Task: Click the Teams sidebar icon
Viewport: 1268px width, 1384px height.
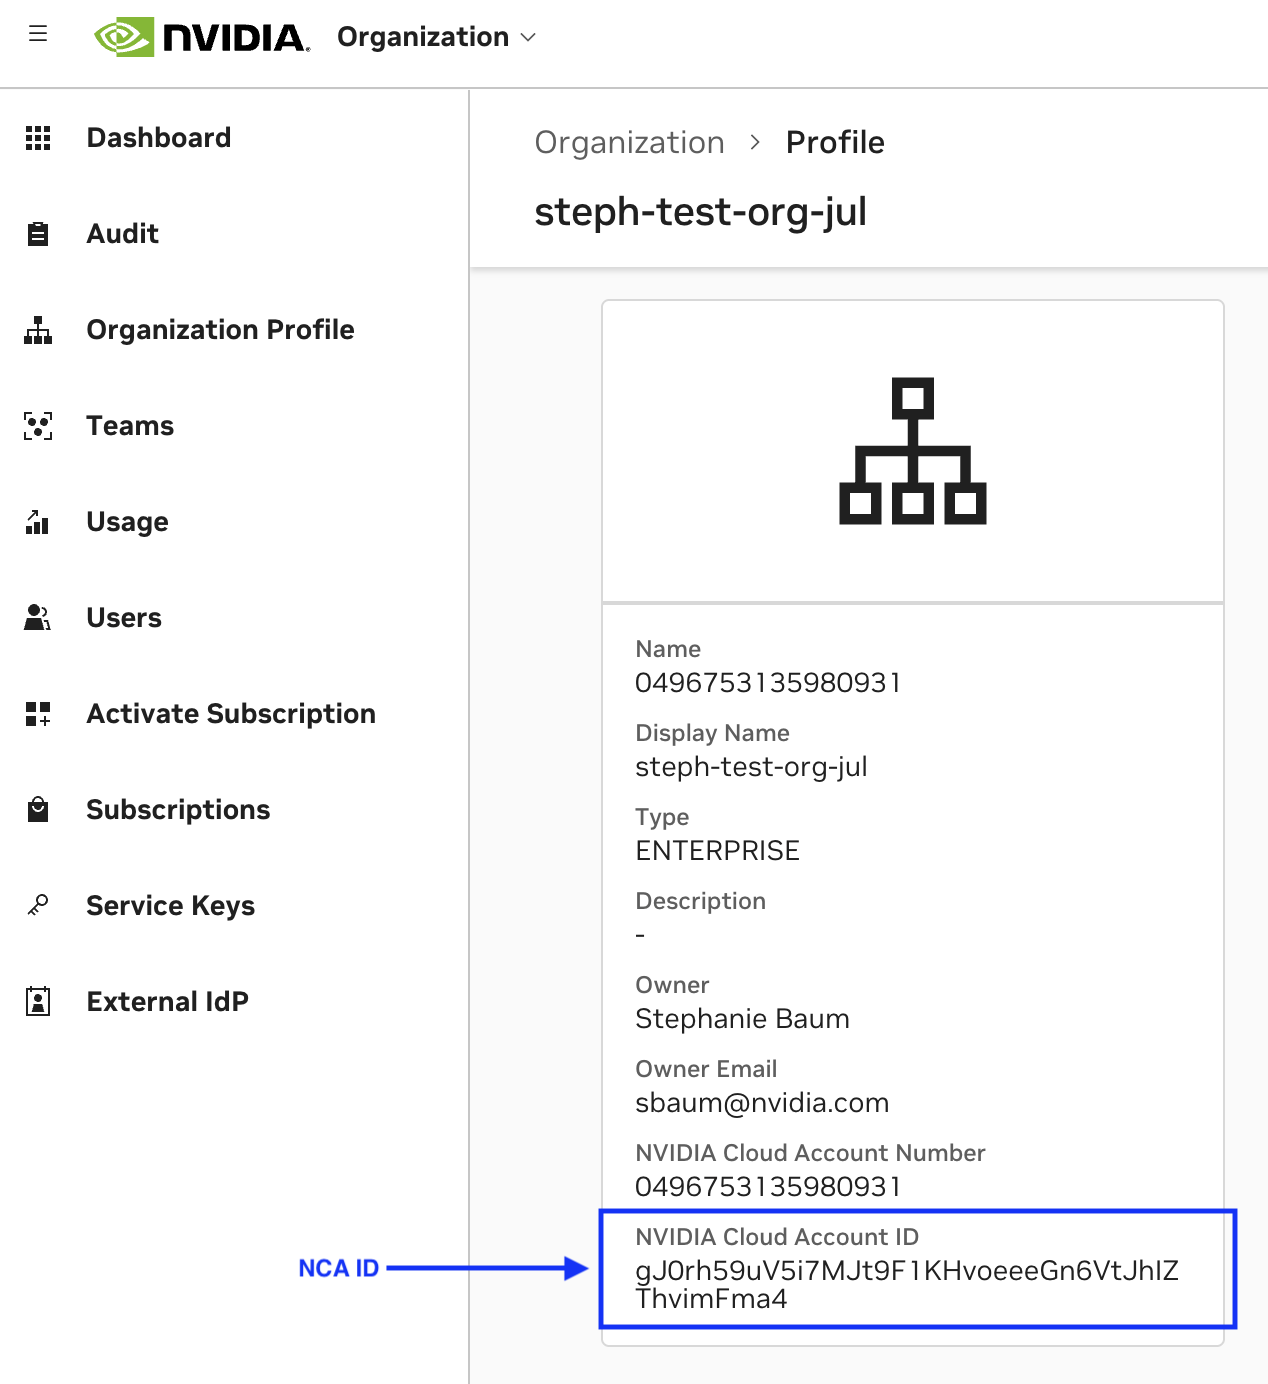Action: pyautogui.click(x=38, y=426)
